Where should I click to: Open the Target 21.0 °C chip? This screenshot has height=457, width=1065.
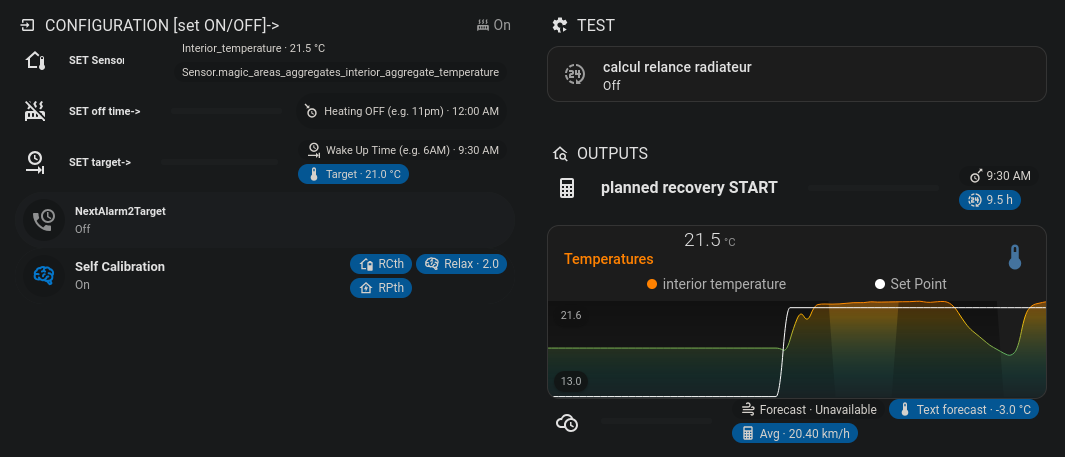(x=354, y=174)
